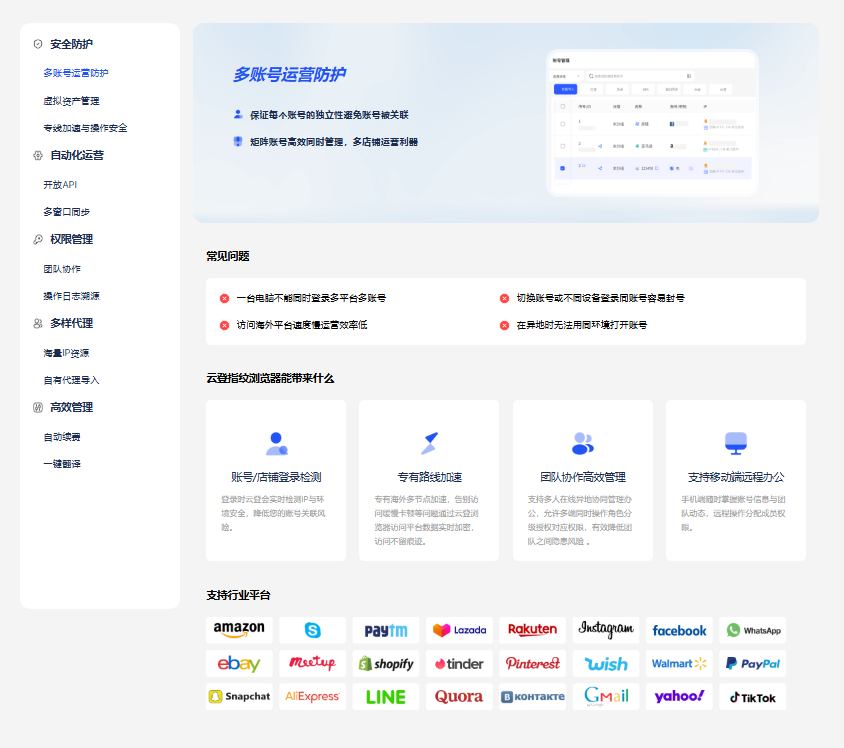Click the 账号/店铺登录检测 user icon
The width and height of the screenshot is (844, 748).
pos(277,443)
